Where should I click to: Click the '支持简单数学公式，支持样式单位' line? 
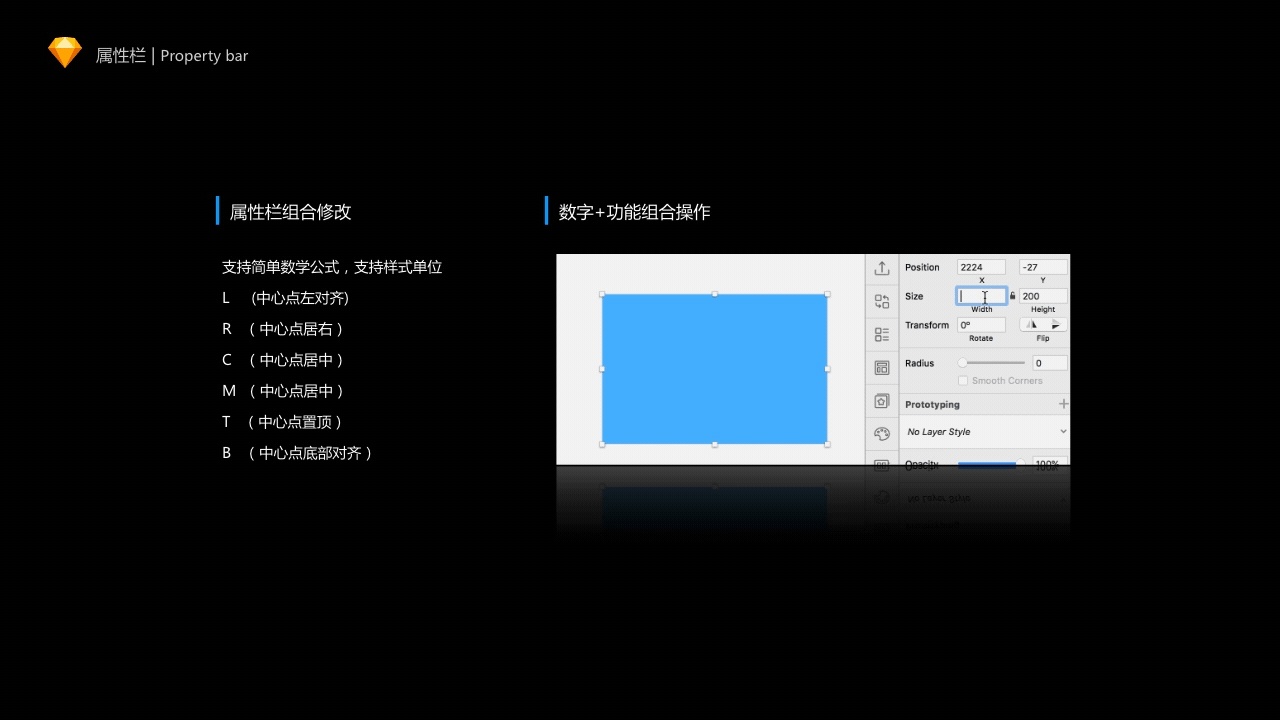[x=332, y=267]
